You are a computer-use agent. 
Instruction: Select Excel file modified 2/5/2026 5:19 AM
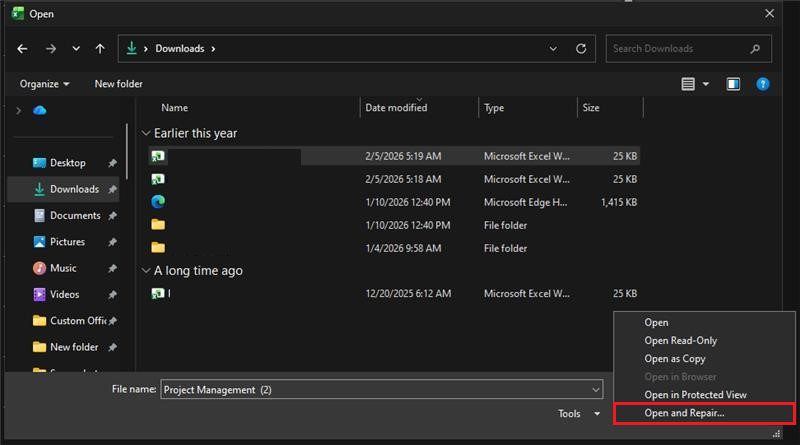(394, 156)
